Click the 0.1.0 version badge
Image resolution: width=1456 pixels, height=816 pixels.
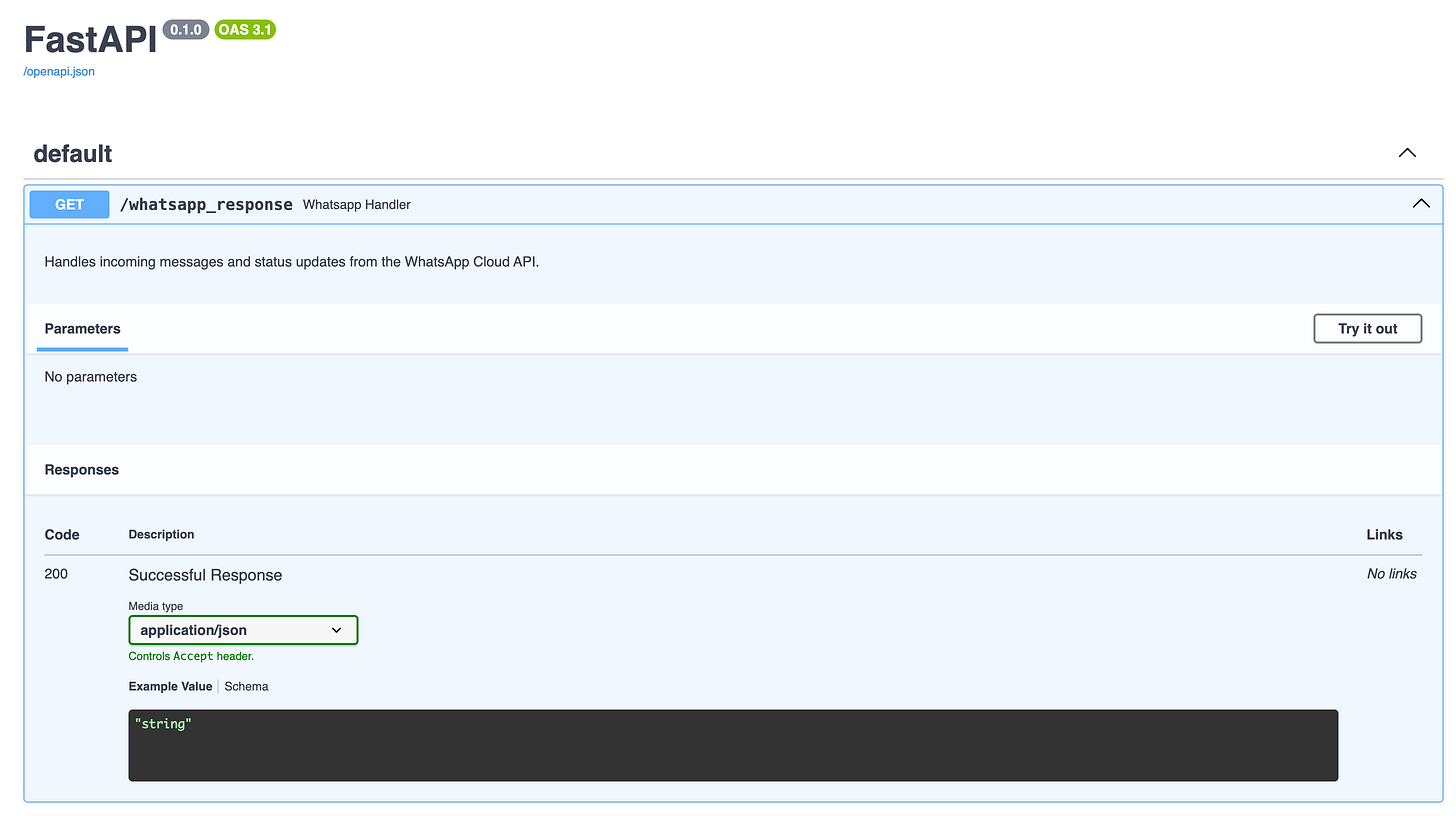click(185, 30)
